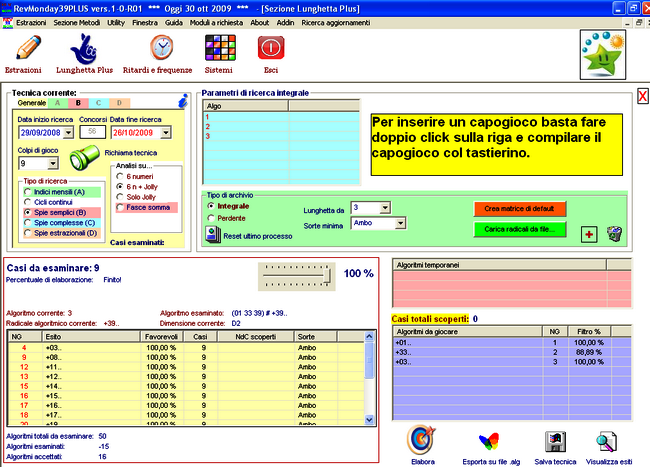Select result row NG 13 with +12..
Image resolution: width=650 pixels, height=467 pixels.
coord(186,376)
